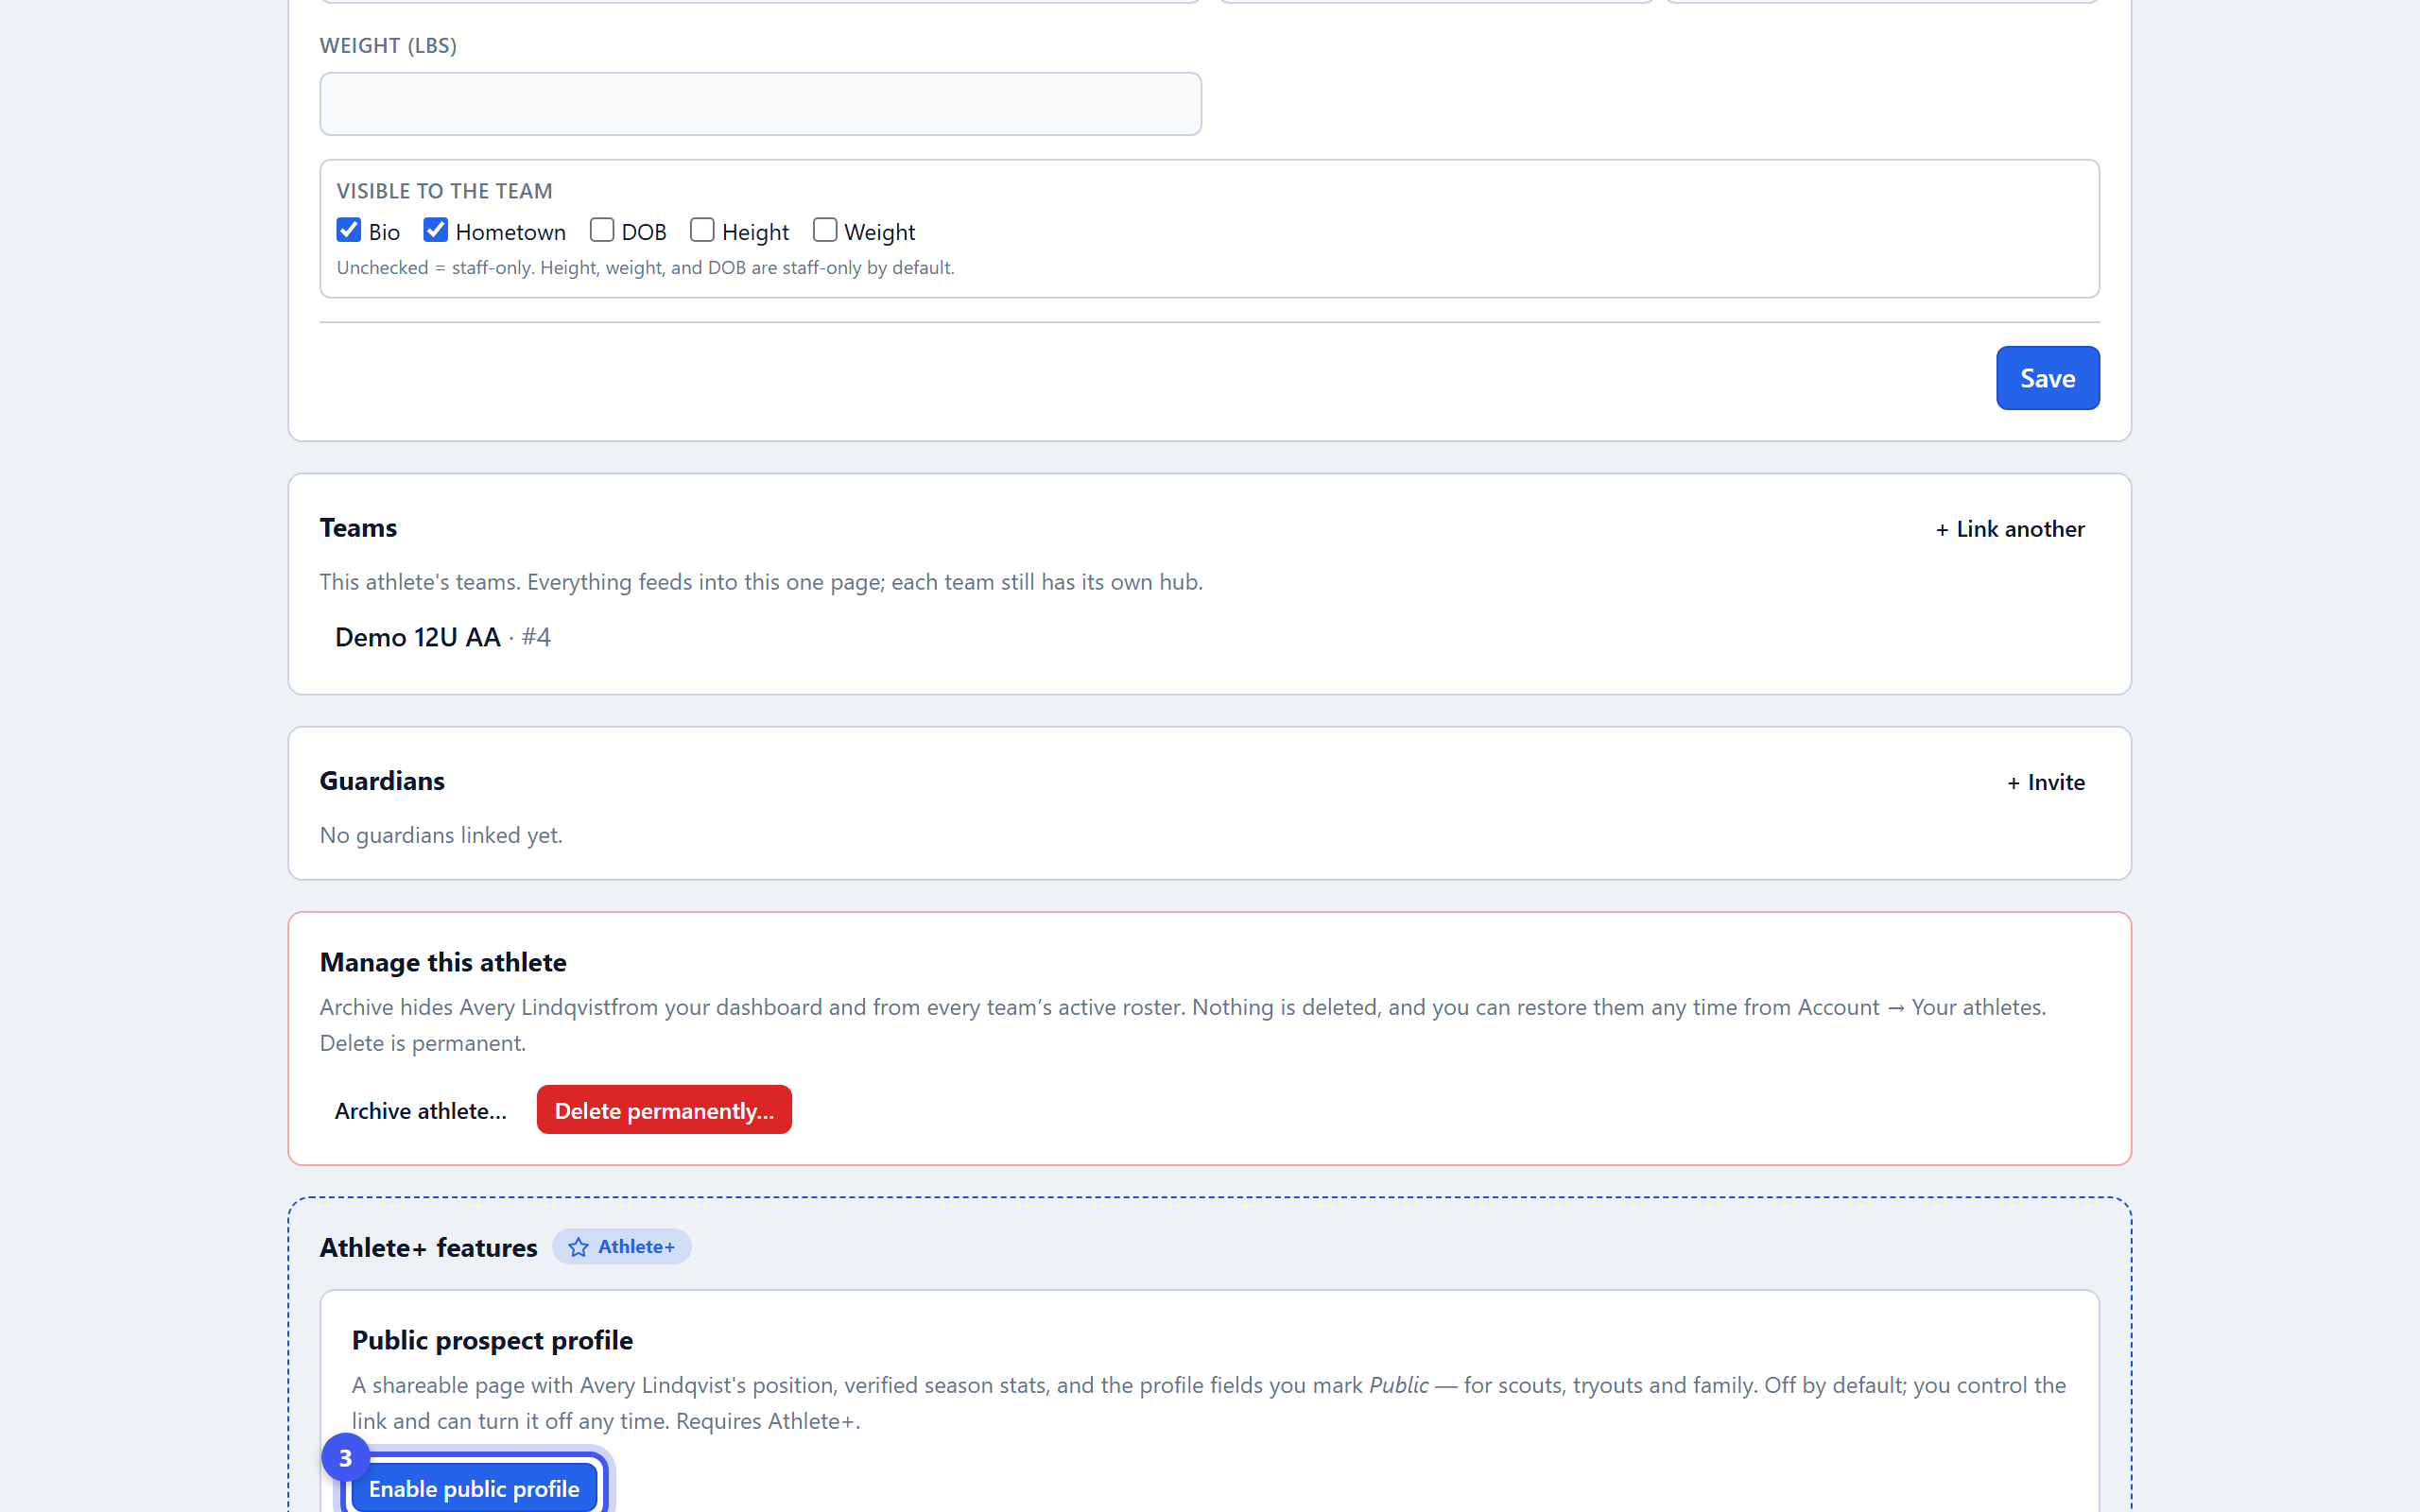Click Delete permanently...

point(664,1110)
